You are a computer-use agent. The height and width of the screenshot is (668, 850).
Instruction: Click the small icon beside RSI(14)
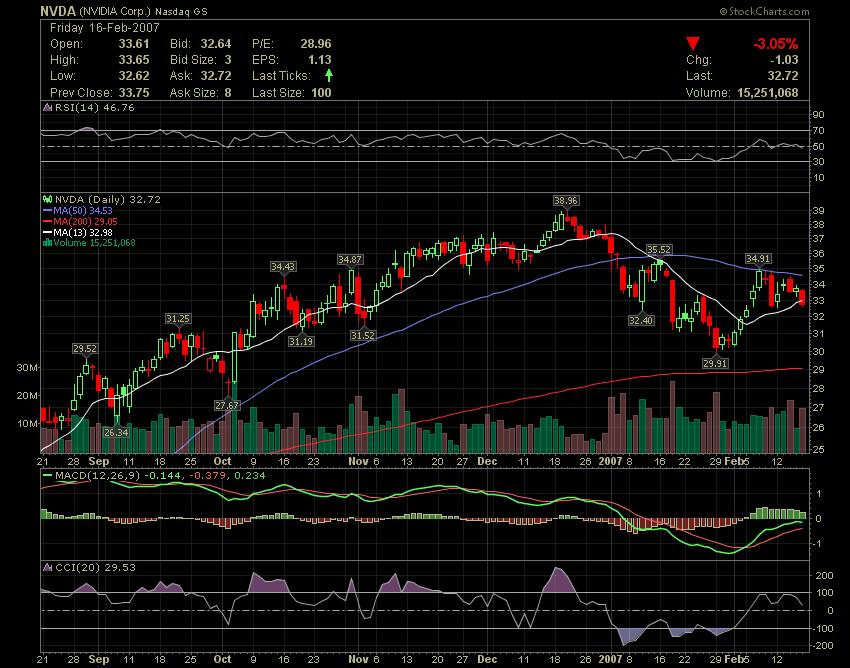pos(47,107)
